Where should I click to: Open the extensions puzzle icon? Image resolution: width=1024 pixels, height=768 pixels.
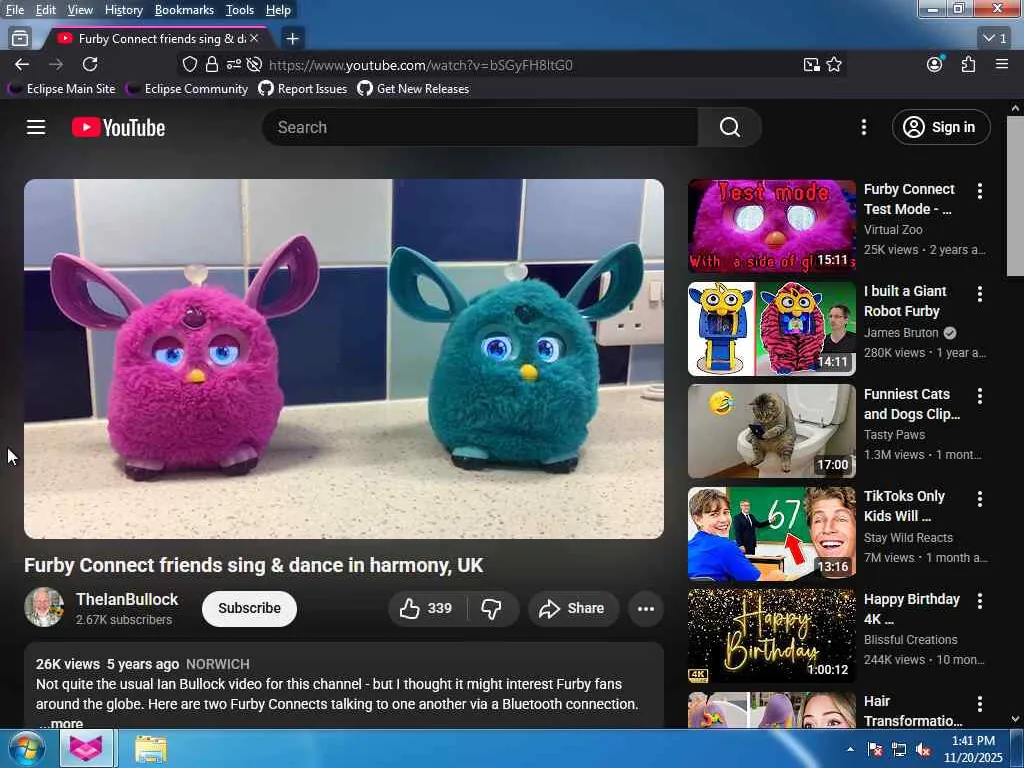(968, 65)
